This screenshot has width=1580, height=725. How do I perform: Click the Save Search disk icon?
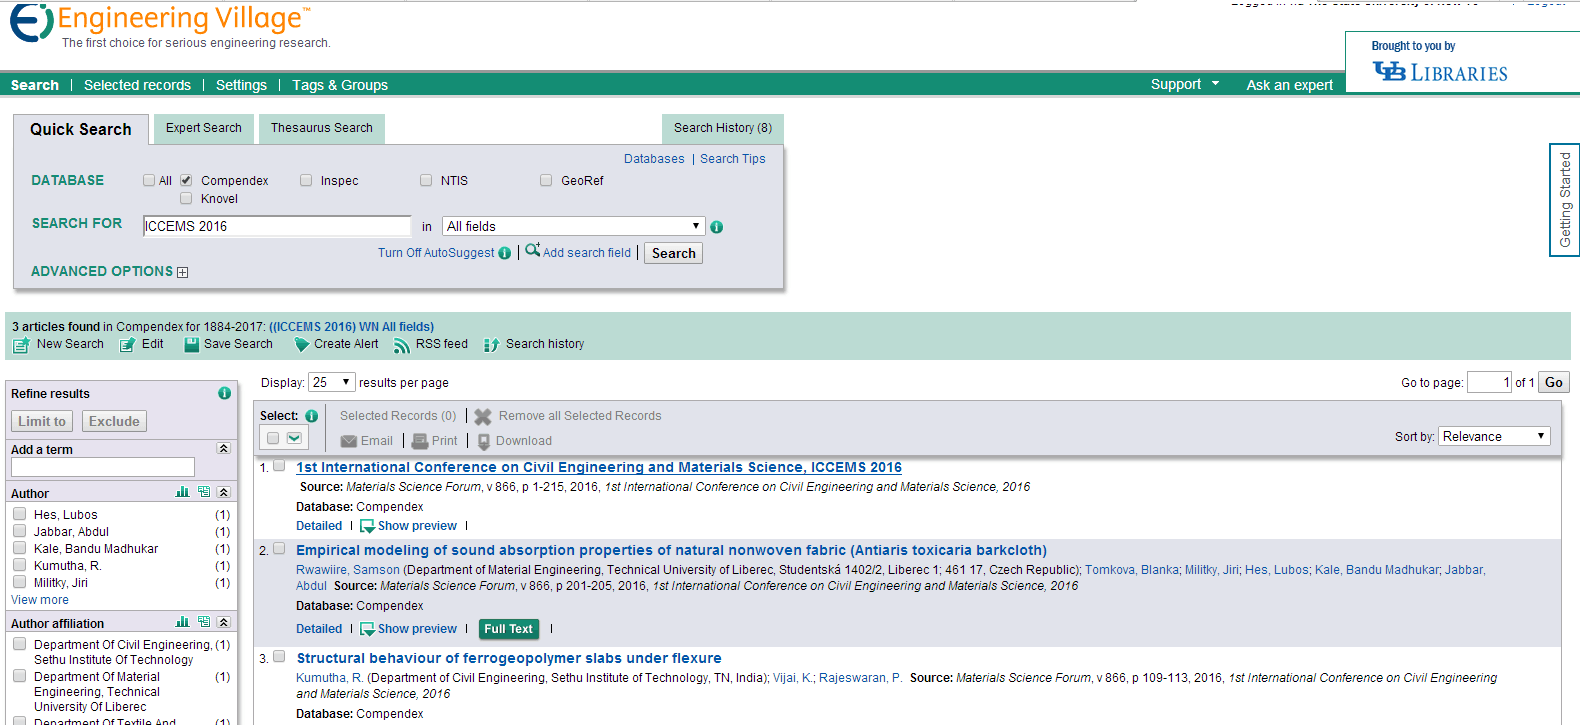point(191,345)
